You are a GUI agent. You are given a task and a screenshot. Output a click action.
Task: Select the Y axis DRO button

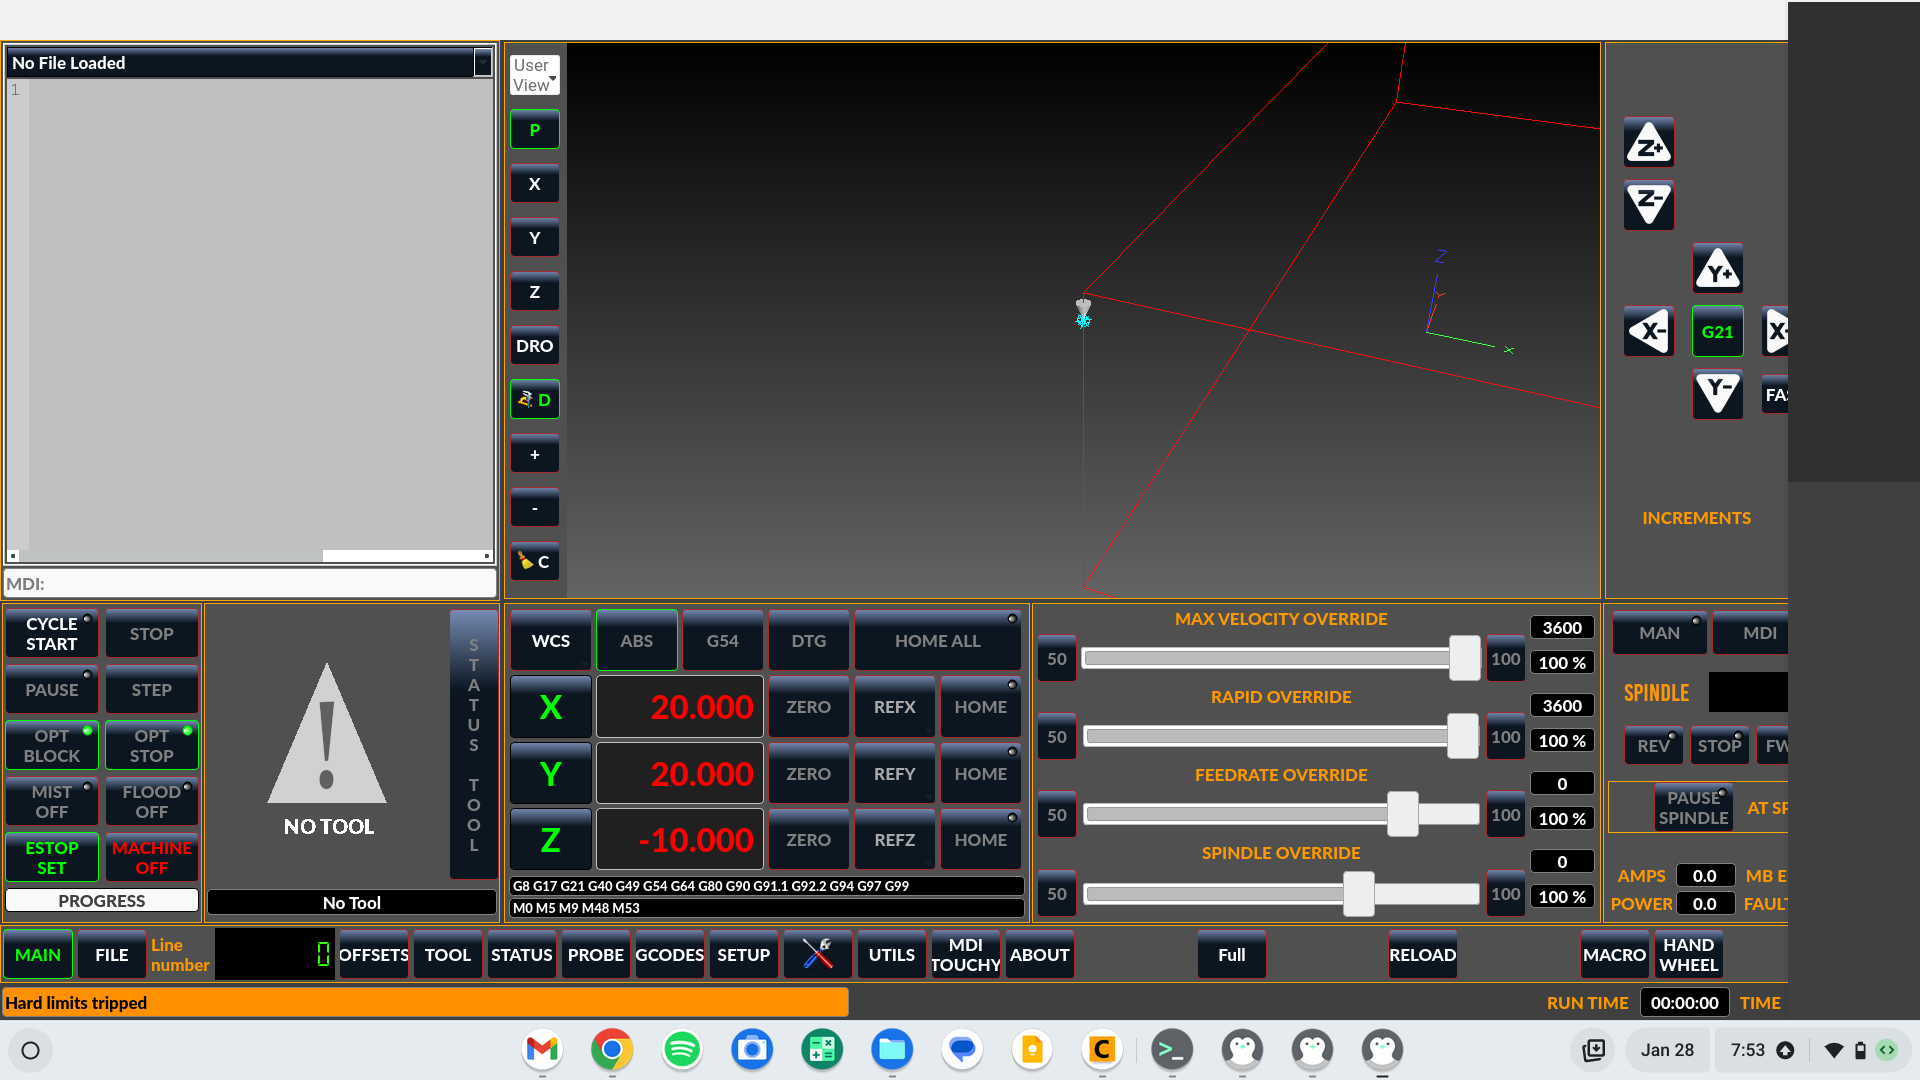pos(550,774)
